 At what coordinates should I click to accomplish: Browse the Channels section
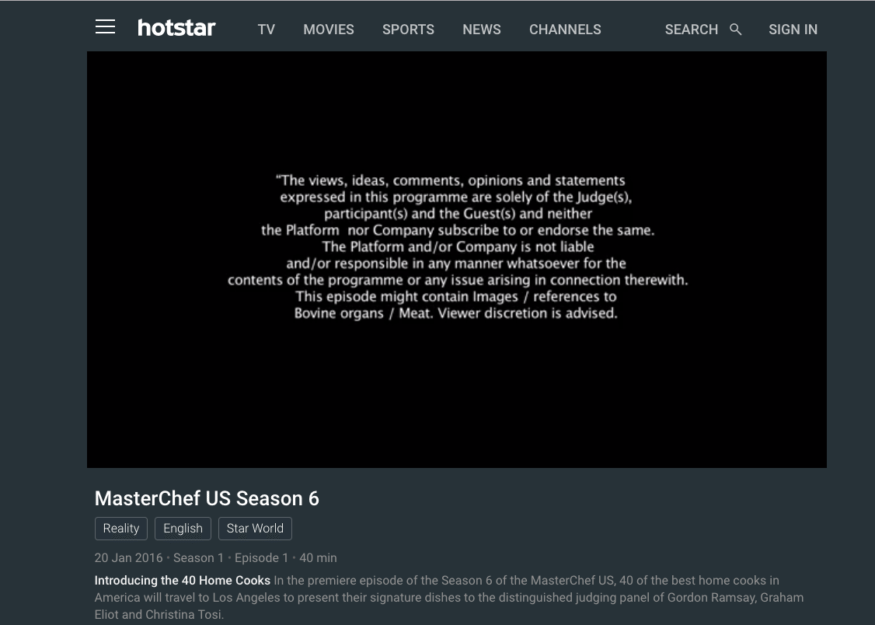pos(565,30)
